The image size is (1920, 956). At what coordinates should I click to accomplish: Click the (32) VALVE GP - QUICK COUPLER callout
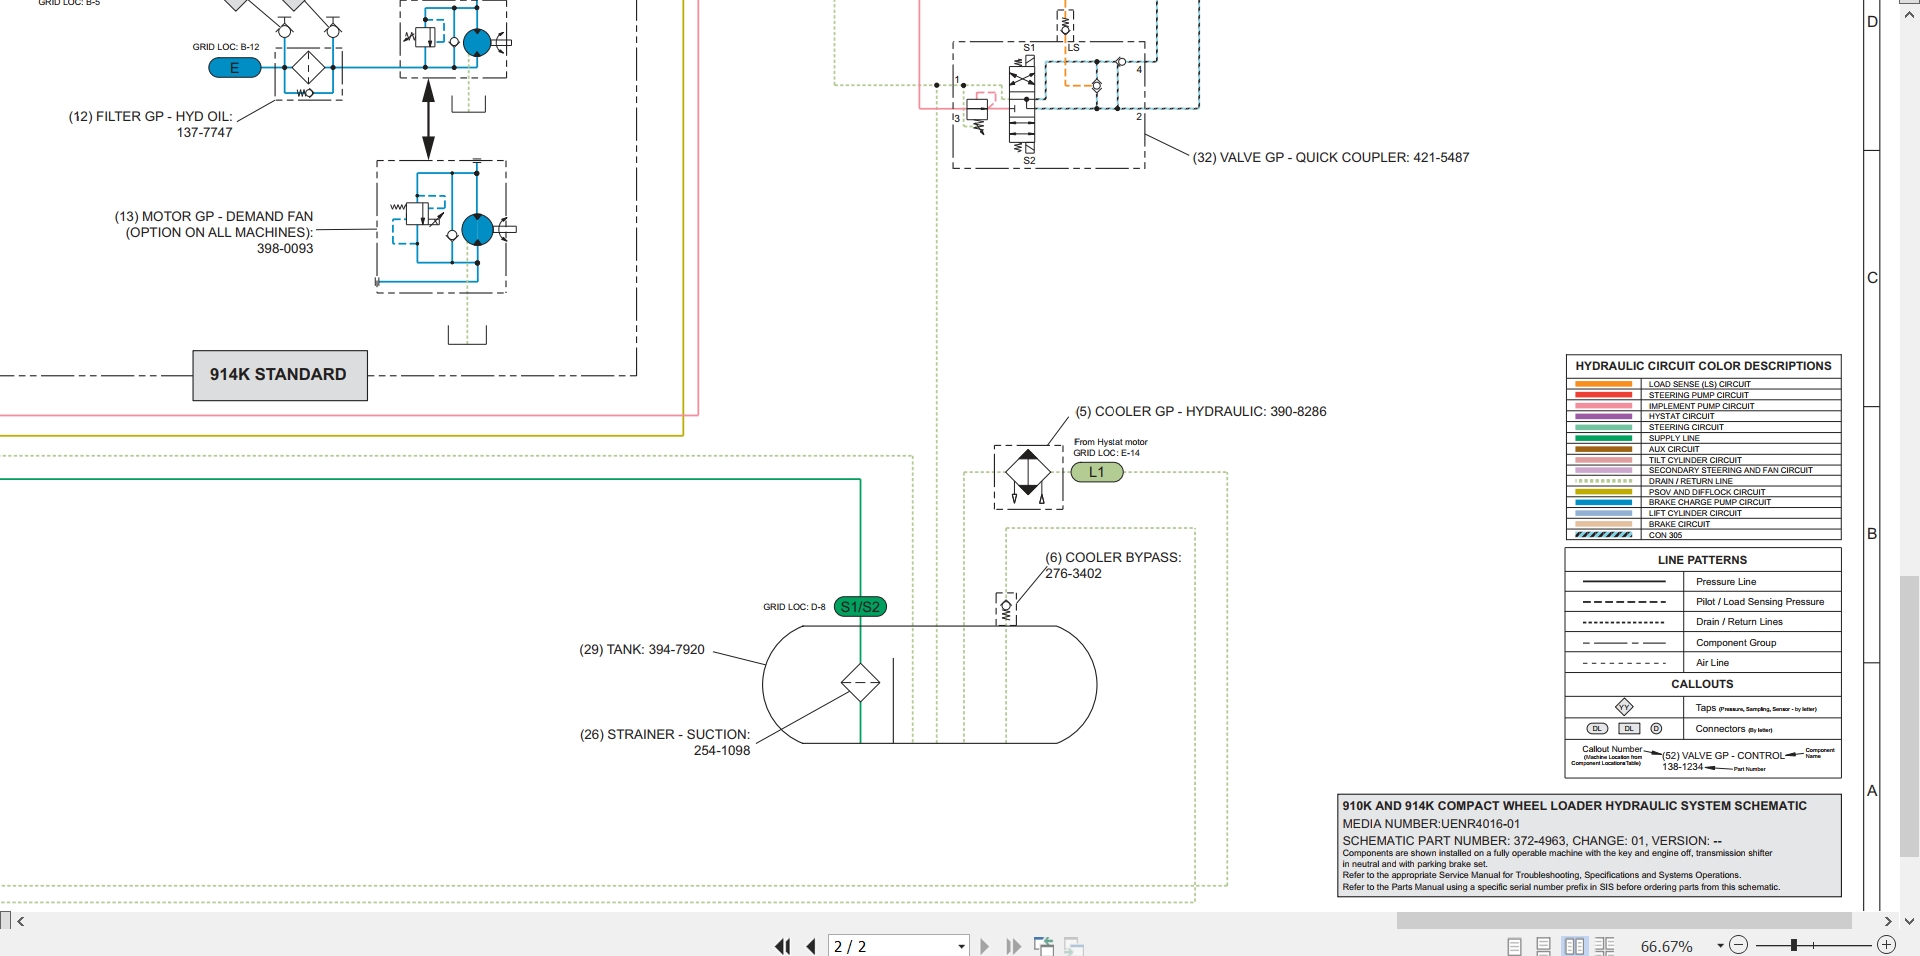pos(1331,157)
